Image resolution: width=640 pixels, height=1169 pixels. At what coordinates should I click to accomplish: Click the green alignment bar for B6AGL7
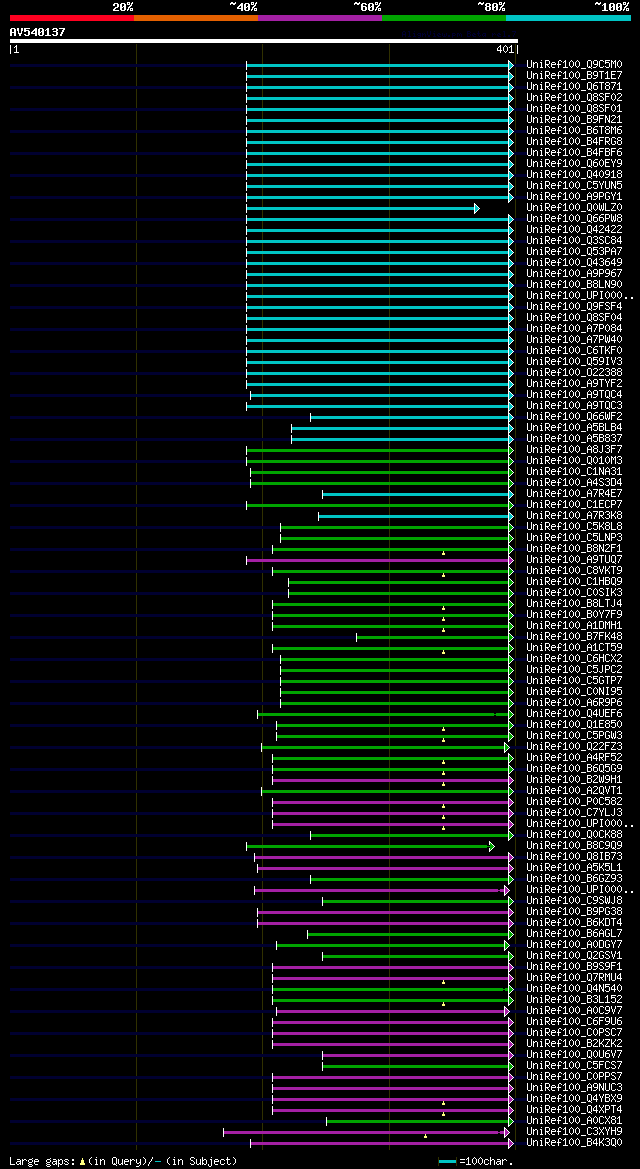tap(410, 934)
